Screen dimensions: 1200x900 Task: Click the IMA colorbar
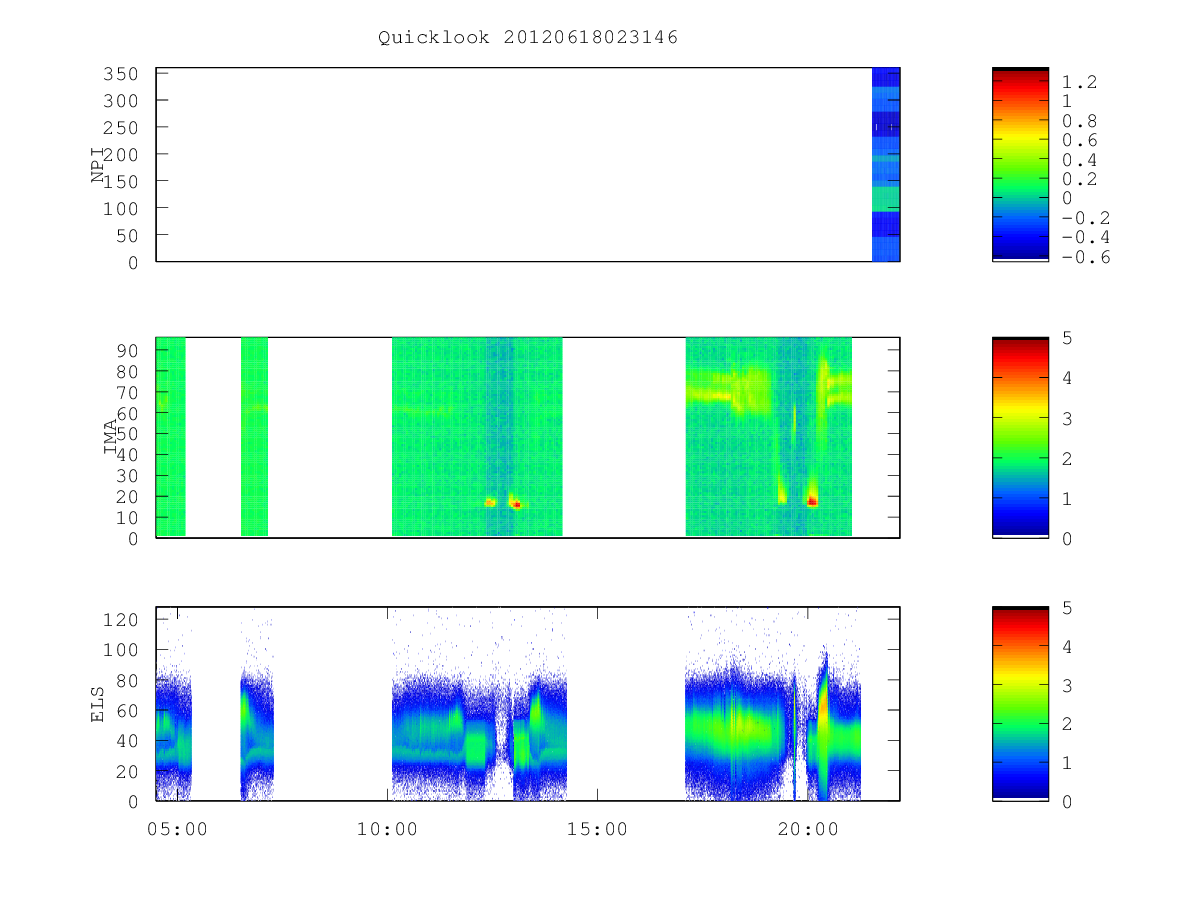1020,437
